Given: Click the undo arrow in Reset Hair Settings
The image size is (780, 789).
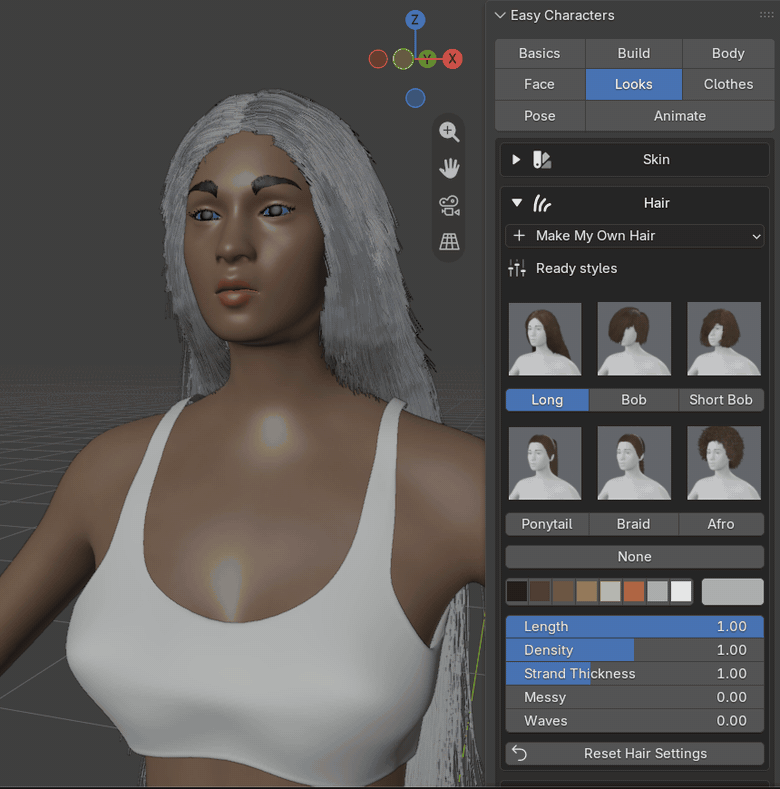Looking at the screenshot, I should click(x=519, y=753).
